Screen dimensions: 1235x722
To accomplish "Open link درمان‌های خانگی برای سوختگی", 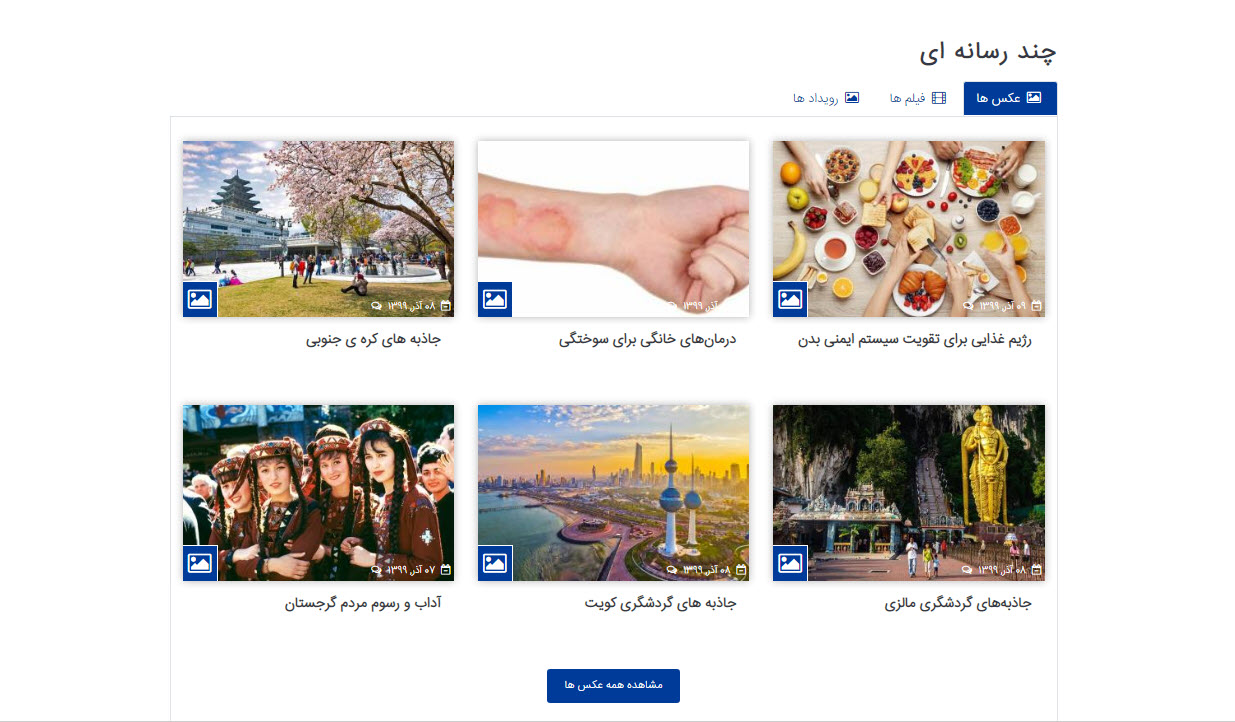I will [647, 340].
